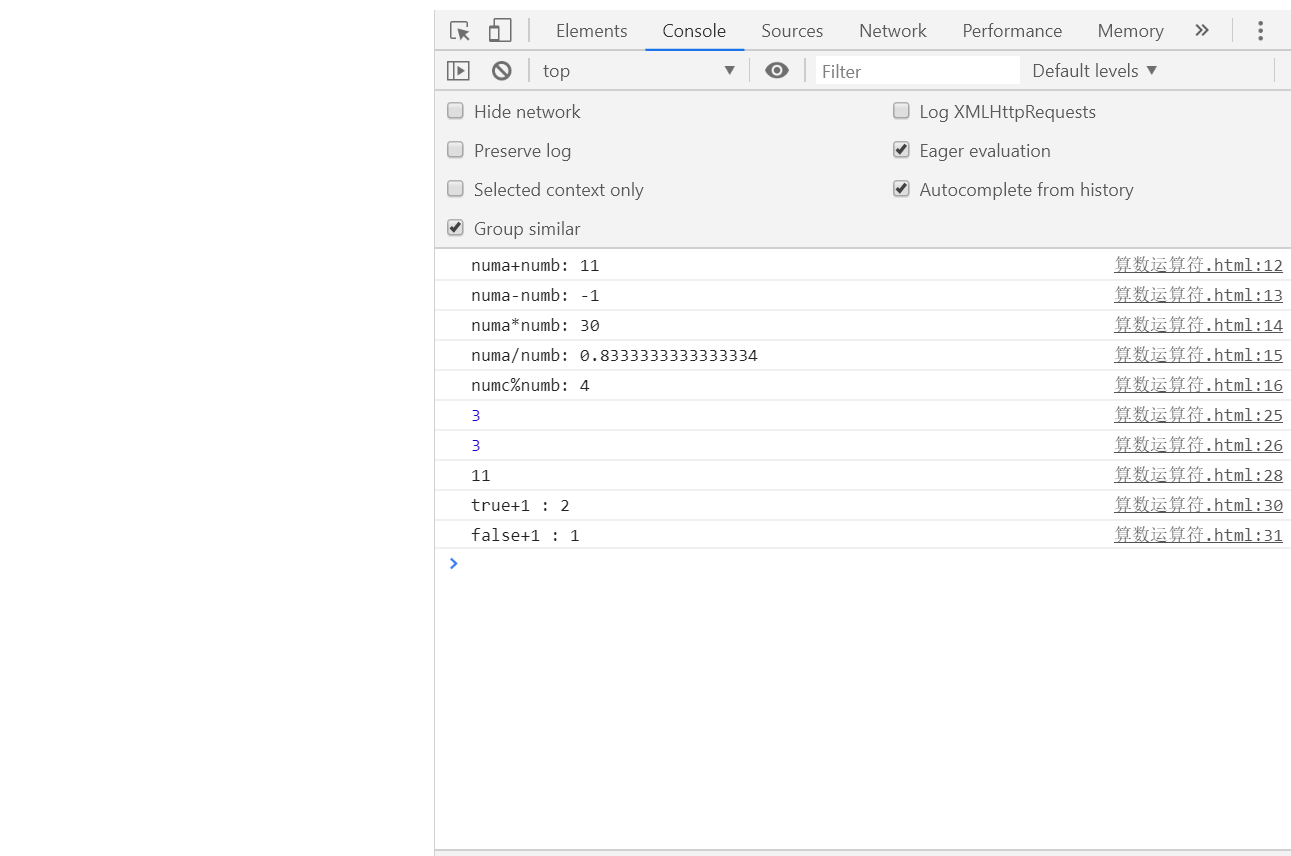Open source link 算数运算符.html:16
The image size is (1291, 856).
tap(1198, 385)
